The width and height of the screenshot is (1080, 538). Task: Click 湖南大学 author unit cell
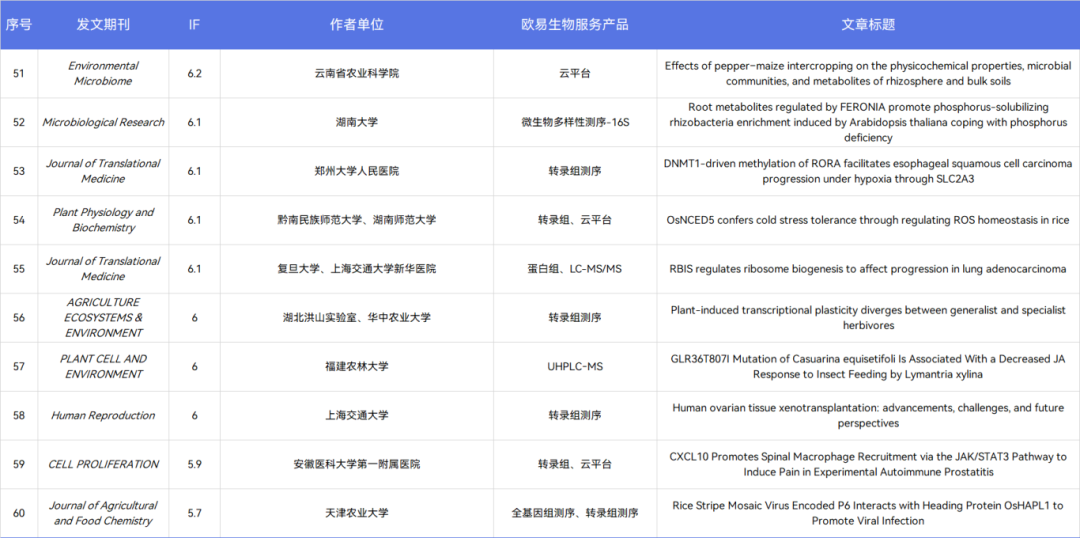357,122
